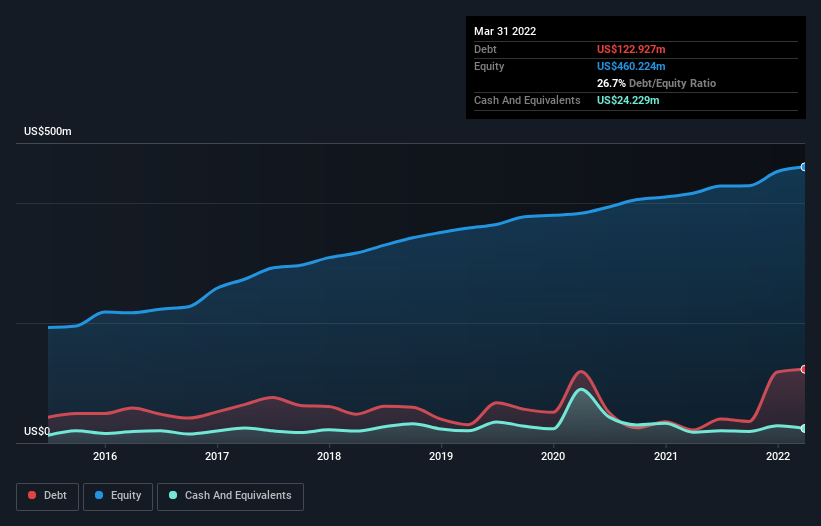Viewport: 821px width, 526px height.
Task: Click the US$460.224m equity value
Action: tap(631, 66)
